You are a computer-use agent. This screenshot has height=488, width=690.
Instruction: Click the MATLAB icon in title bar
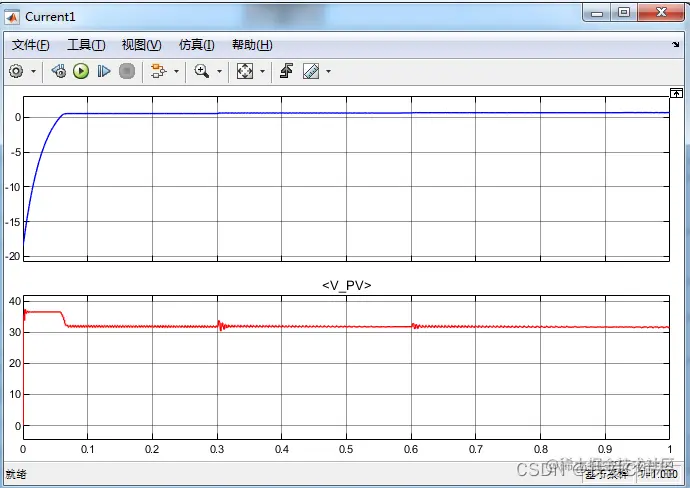coord(12,17)
